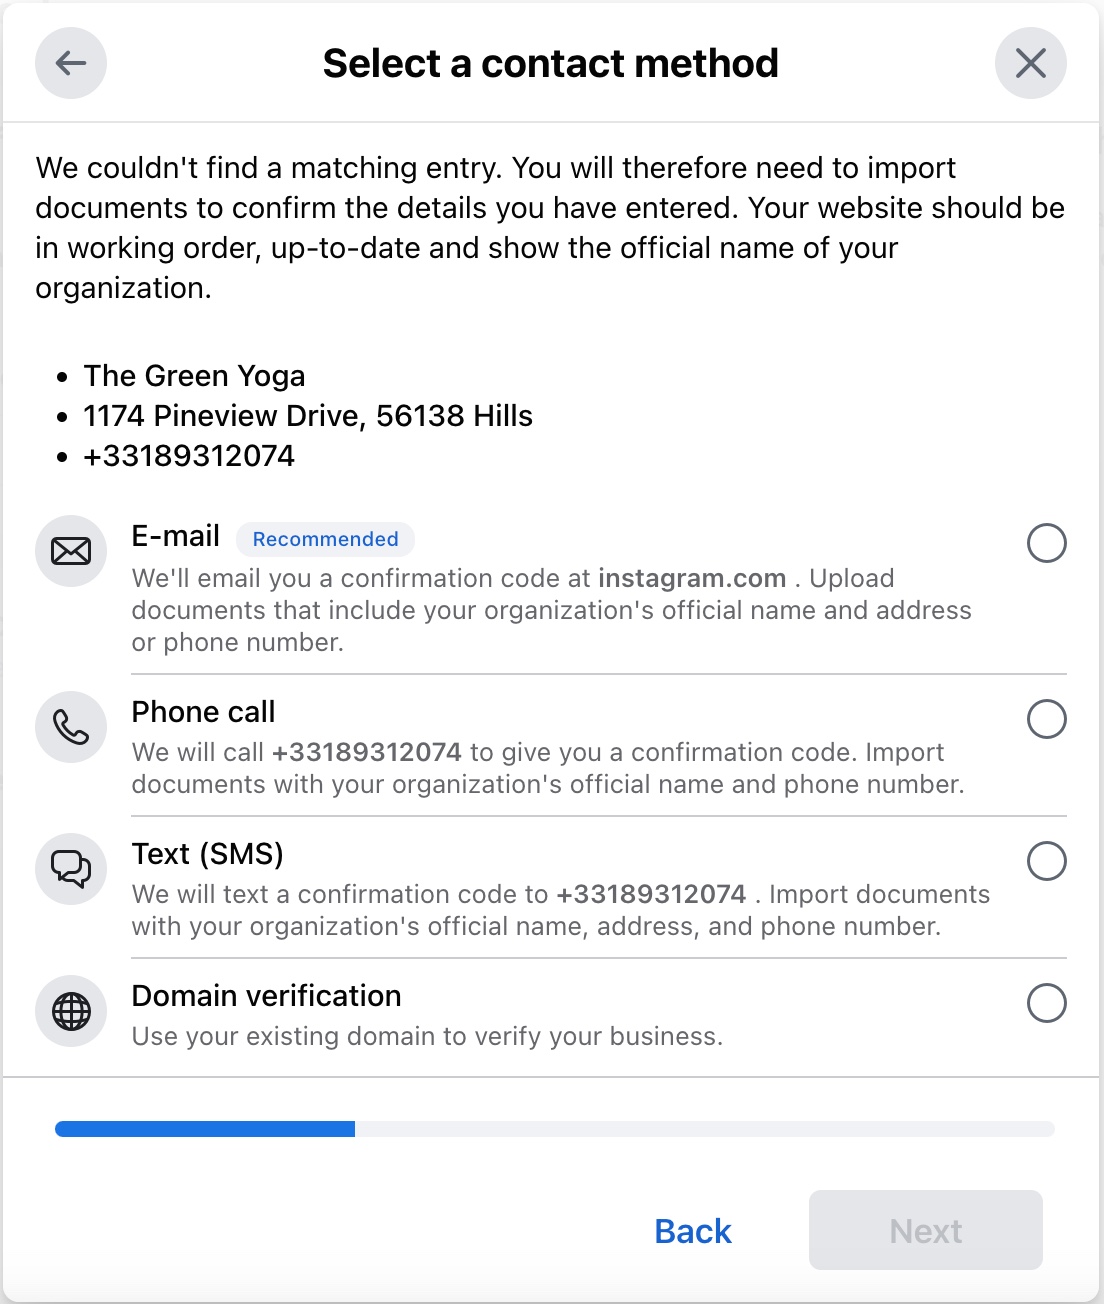Click the Recommended badge next to E-mail
Image resolution: width=1104 pixels, height=1304 pixels.
click(325, 539)
